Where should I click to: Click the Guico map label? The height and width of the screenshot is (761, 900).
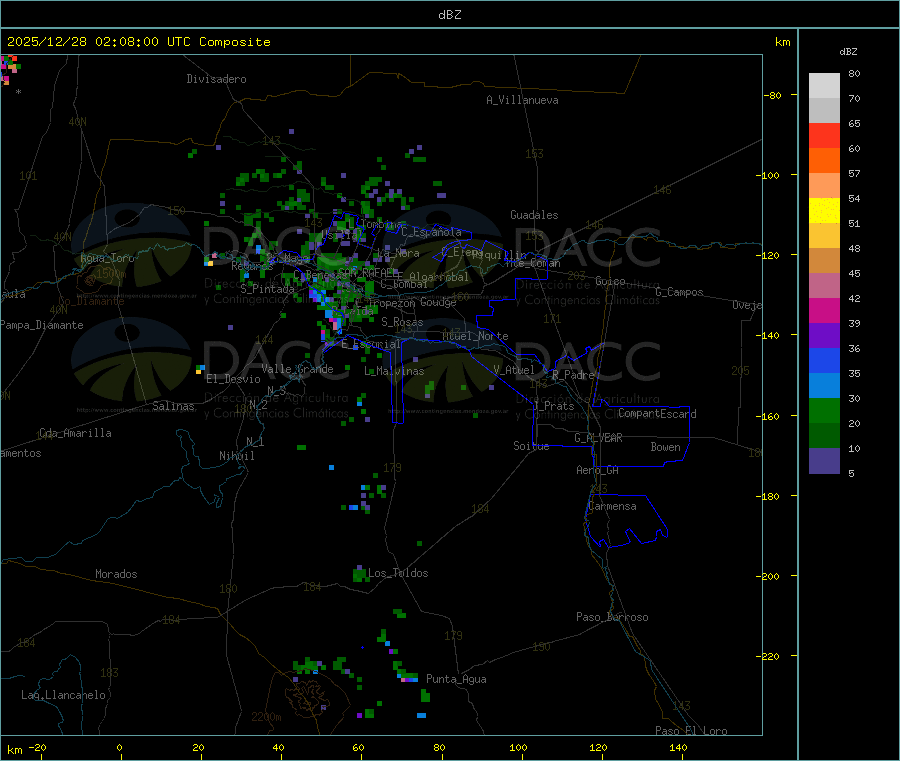pyautogui.click(x=610, y=281)
